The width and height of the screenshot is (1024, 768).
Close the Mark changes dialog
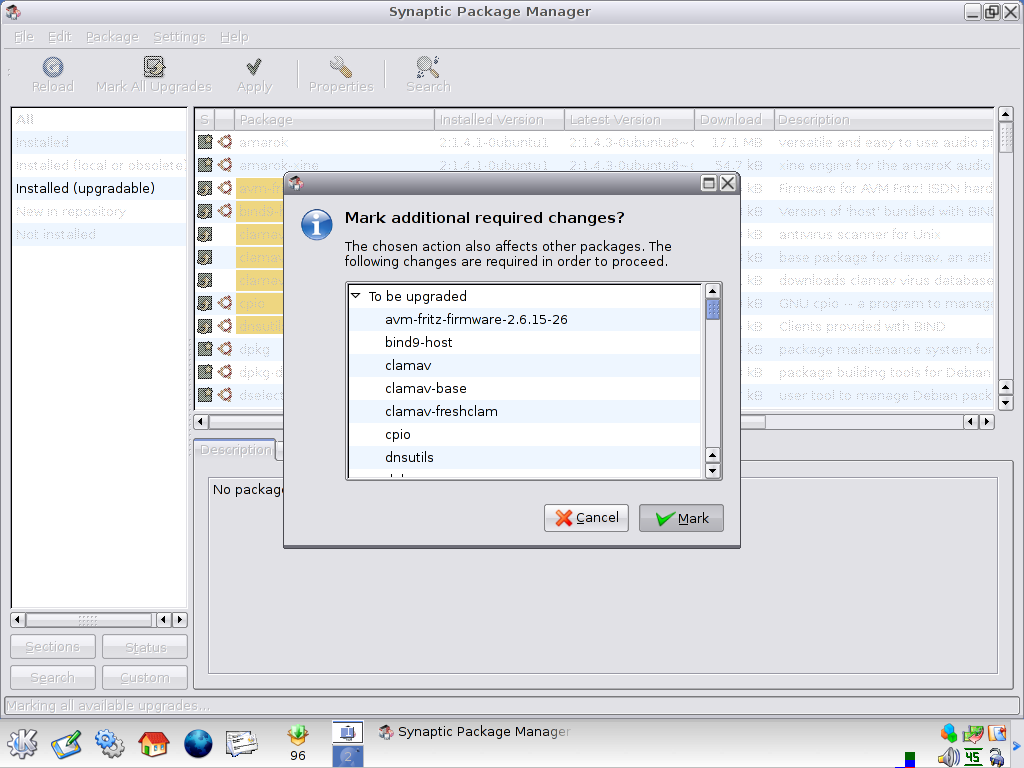[728, 184]
